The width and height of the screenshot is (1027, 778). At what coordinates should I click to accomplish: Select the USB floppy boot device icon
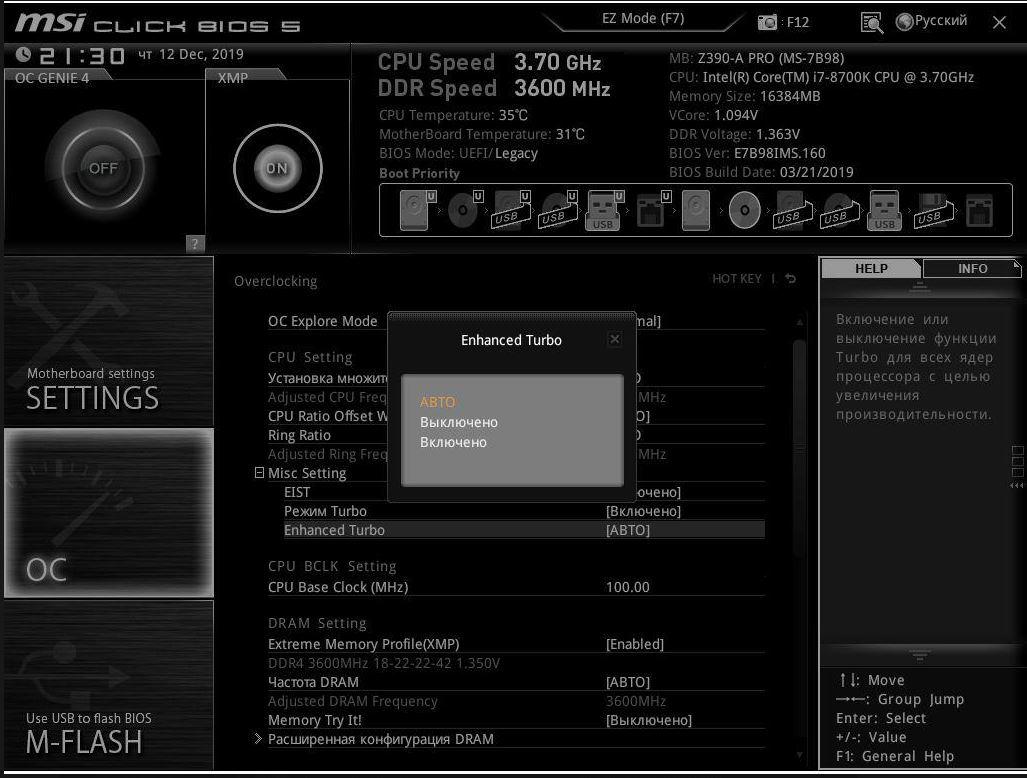click(x=932, y=210)
